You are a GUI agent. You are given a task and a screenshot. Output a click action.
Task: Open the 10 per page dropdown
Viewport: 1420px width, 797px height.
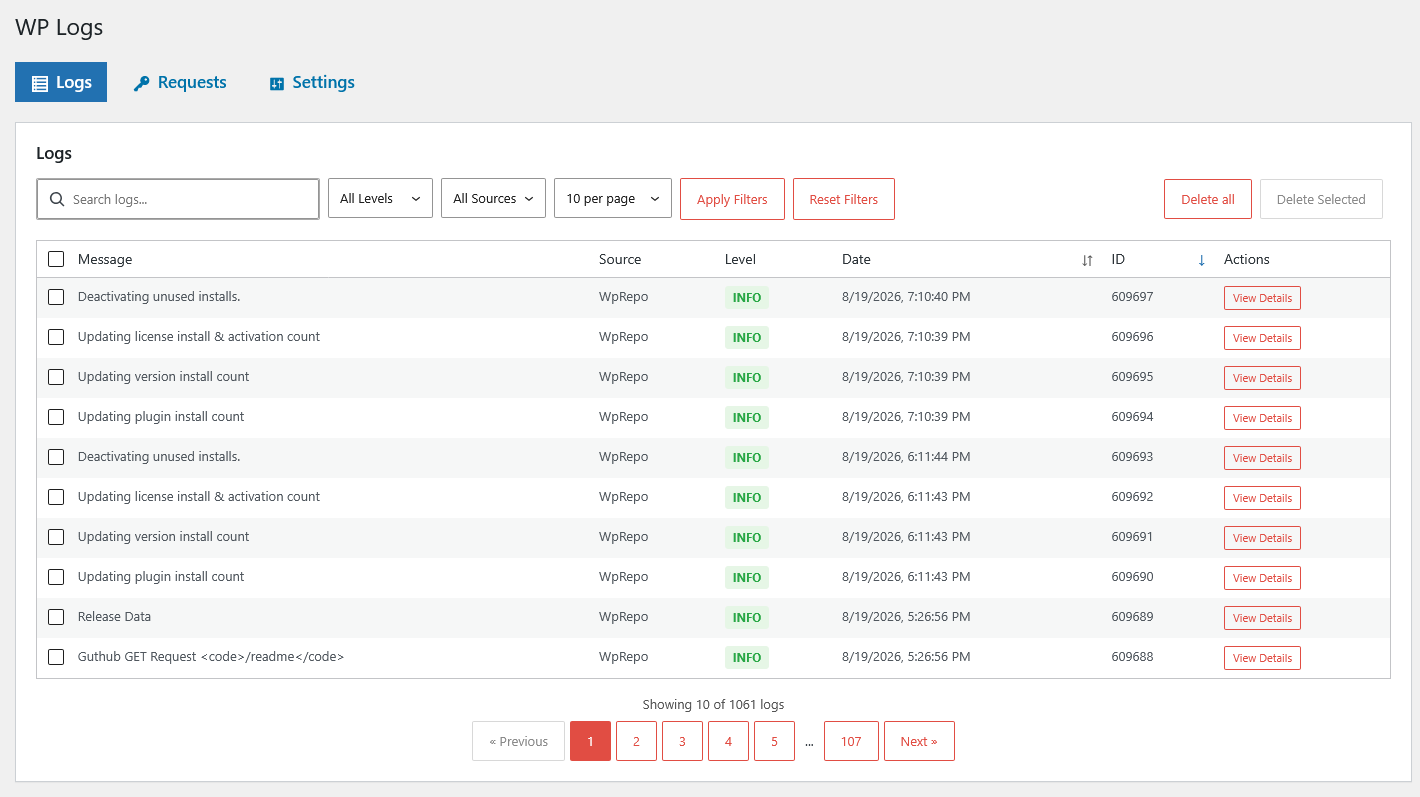pos(613,198)
